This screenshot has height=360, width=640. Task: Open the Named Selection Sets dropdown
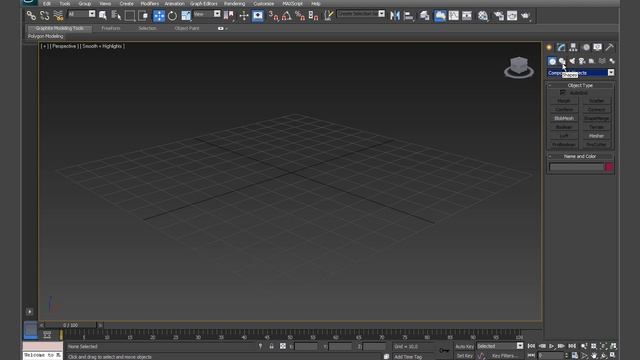coord(361,13)
